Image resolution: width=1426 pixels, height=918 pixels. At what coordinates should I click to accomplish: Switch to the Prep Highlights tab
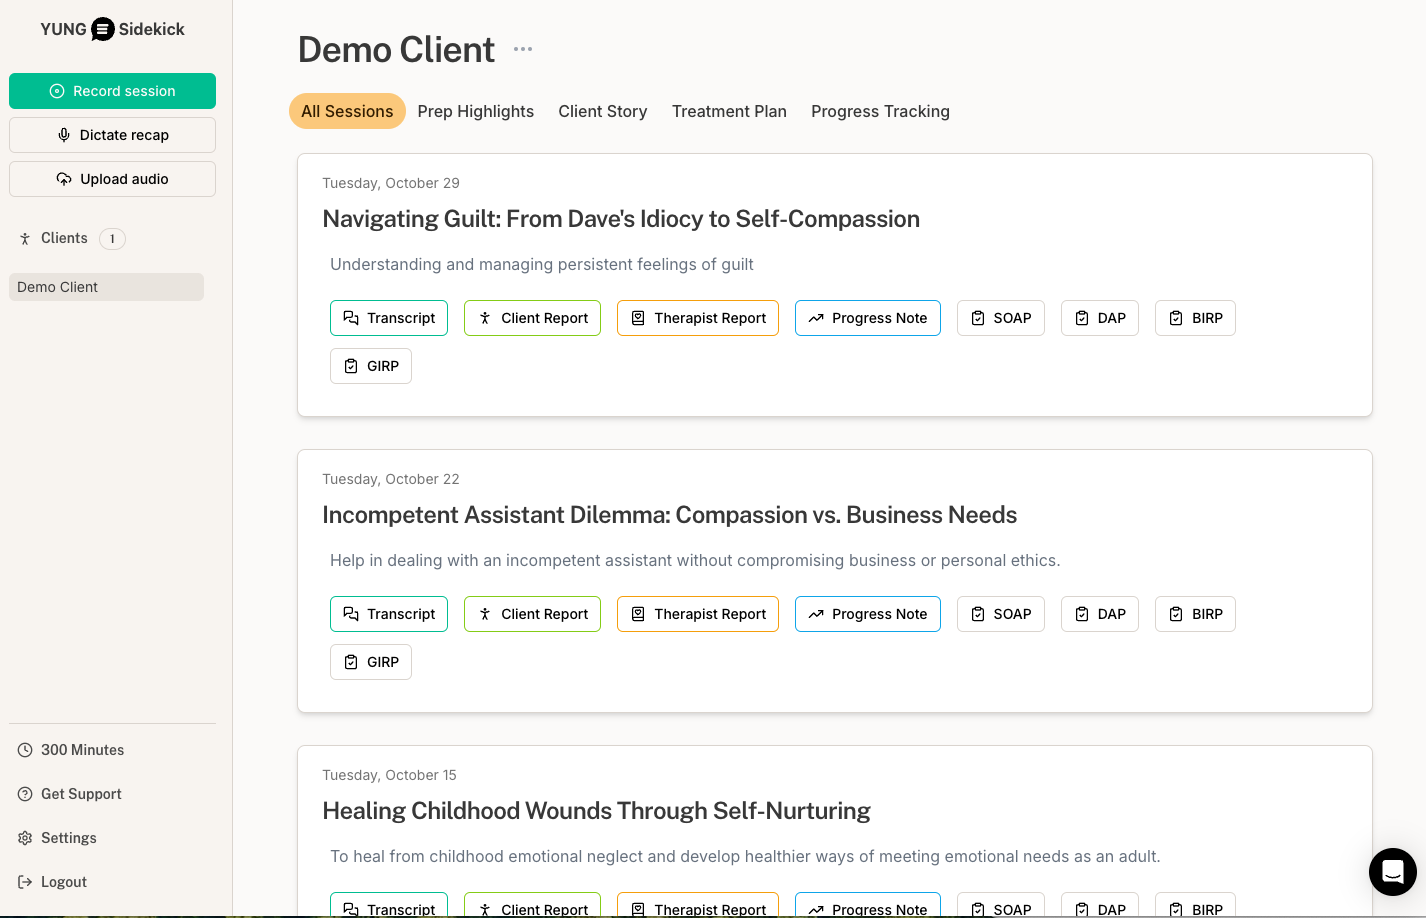[475, 111]
